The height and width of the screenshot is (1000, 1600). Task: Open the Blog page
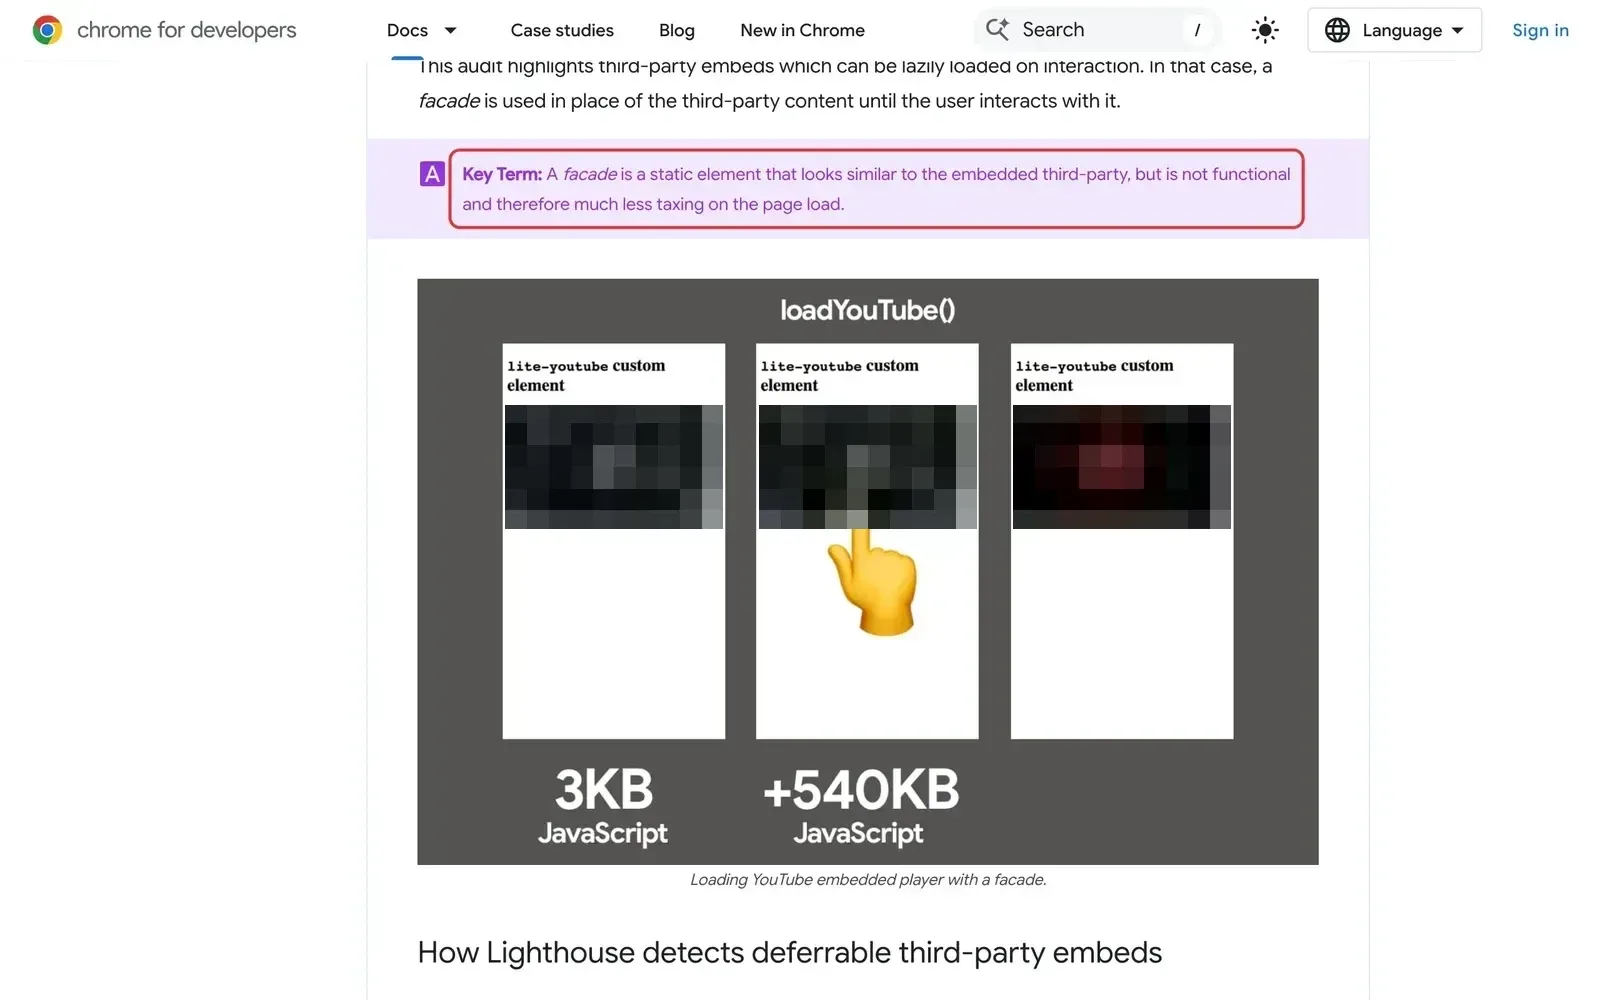click(x=677, y=30)
